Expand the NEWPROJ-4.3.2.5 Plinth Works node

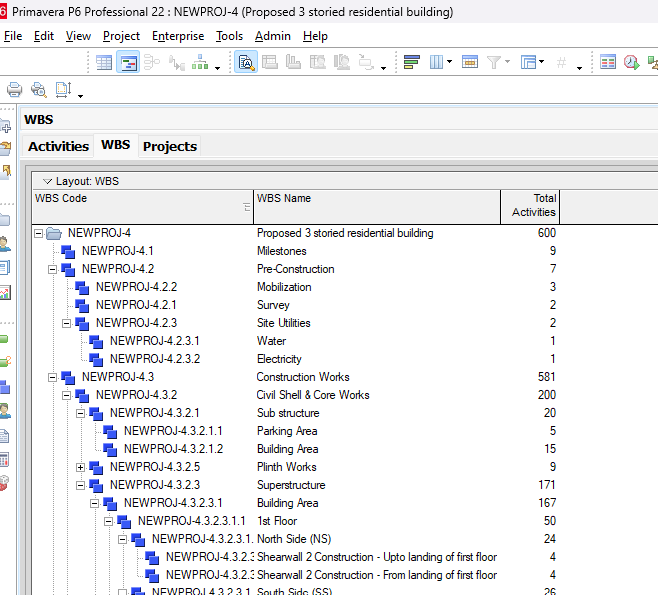pyautogui.click(x=81, y=467)
